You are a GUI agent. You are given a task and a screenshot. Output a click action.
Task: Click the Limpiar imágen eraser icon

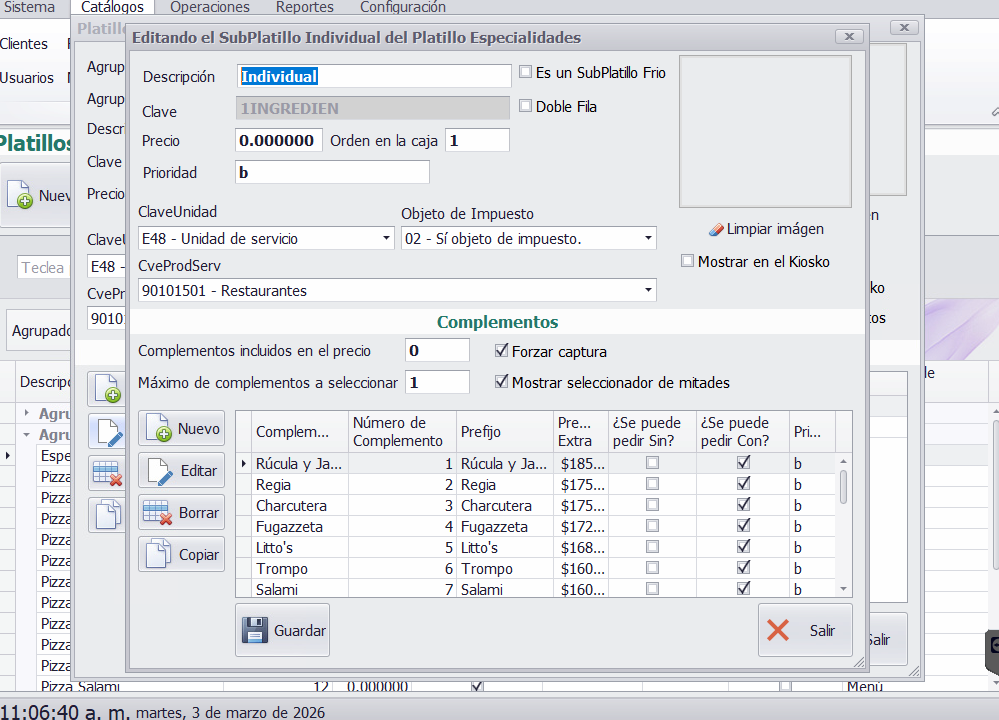pos(715,229)
